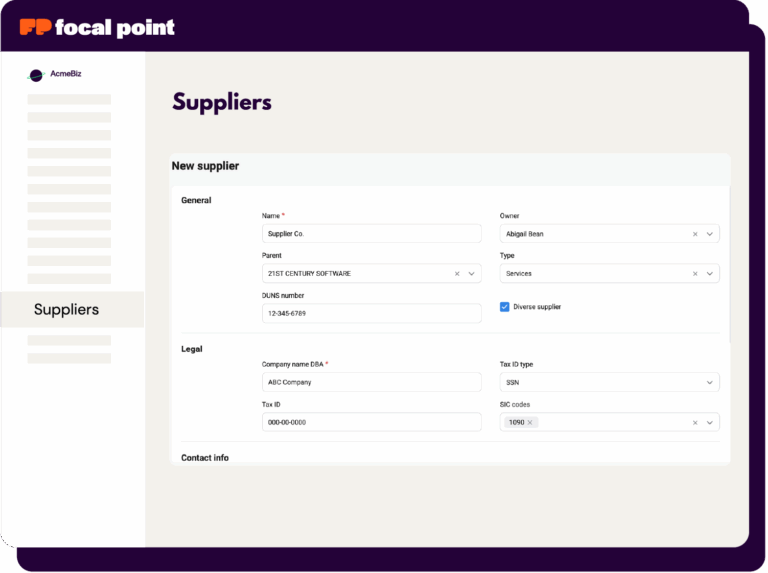Click the Company name DBA field
The image size is (768, 573).
pos(370,382)
